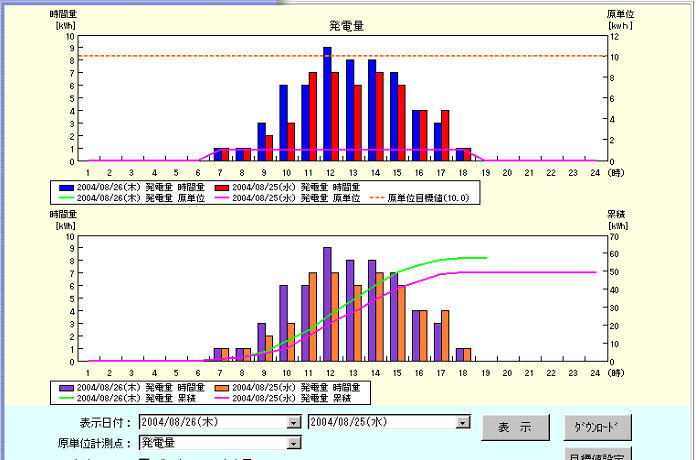The height and width of the screenshot is (460, 696).
Task: Click magenta line legend entry 2004/08/25 原単位
Action: click(287, 198)
